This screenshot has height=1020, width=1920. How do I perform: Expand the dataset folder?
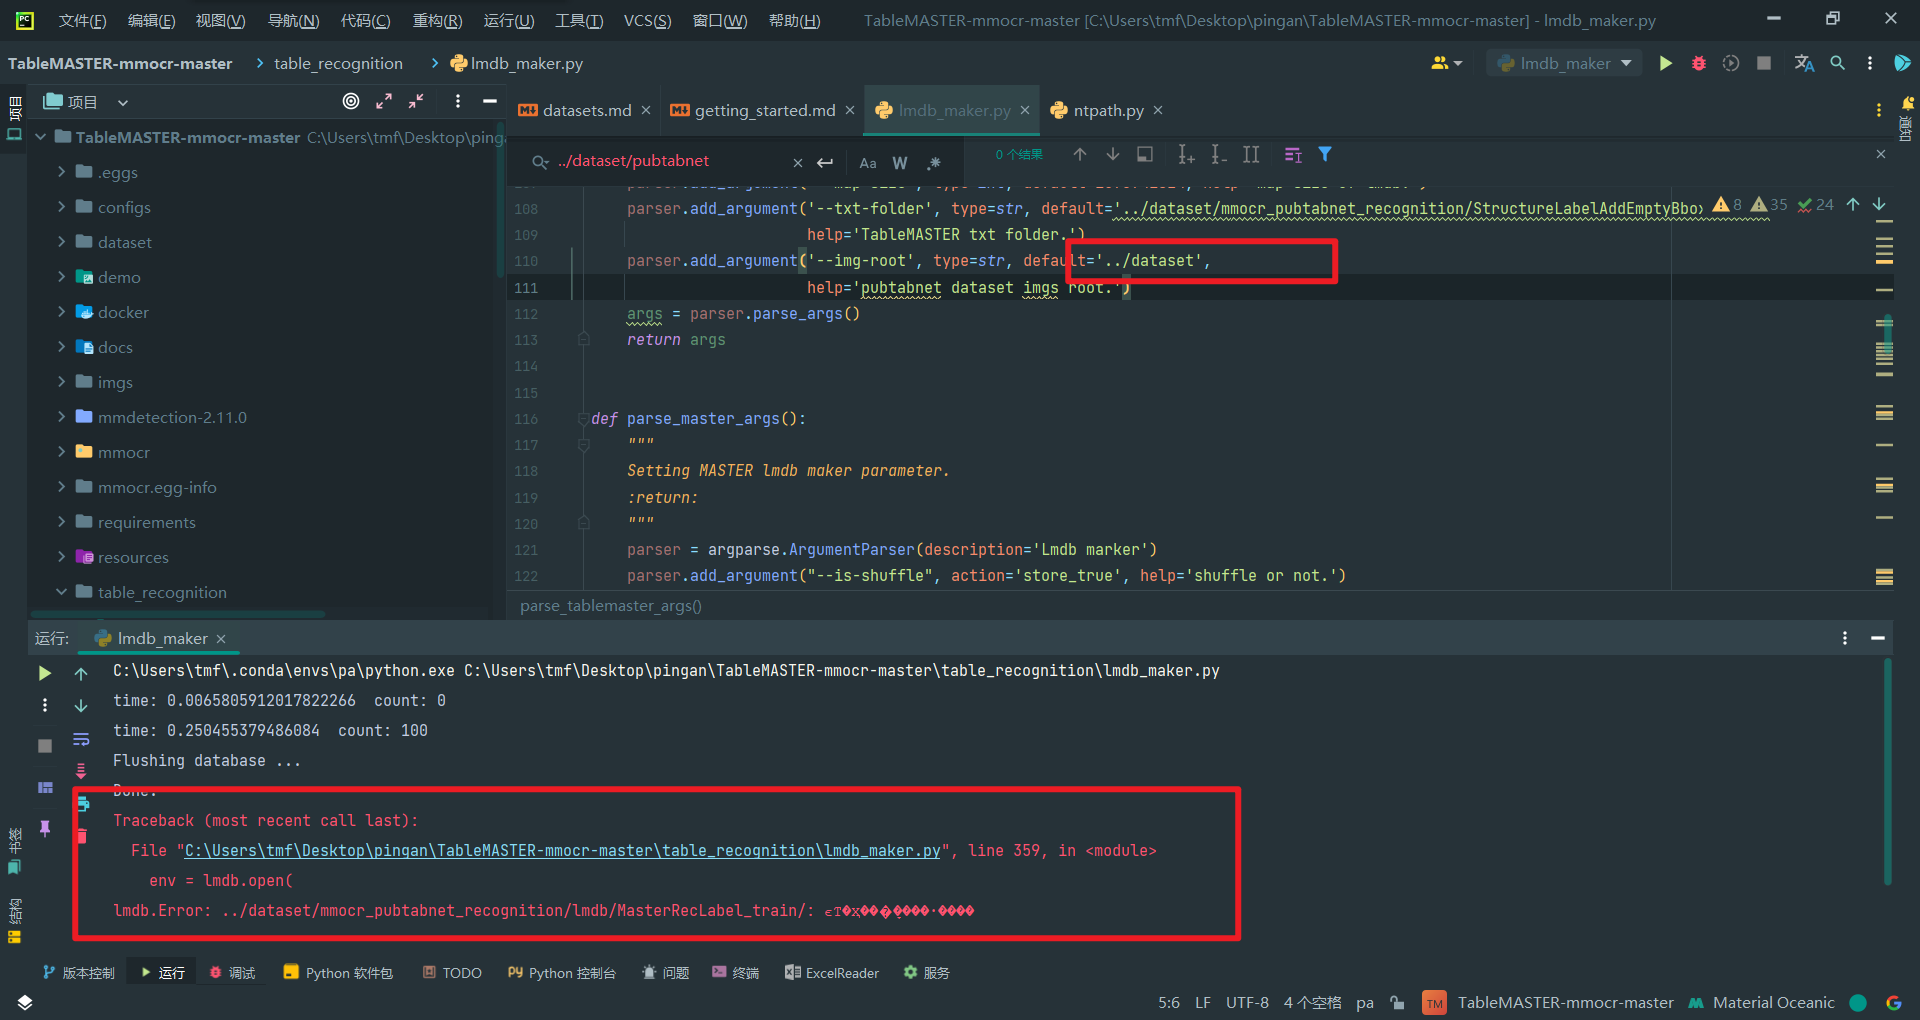point(62,242)
